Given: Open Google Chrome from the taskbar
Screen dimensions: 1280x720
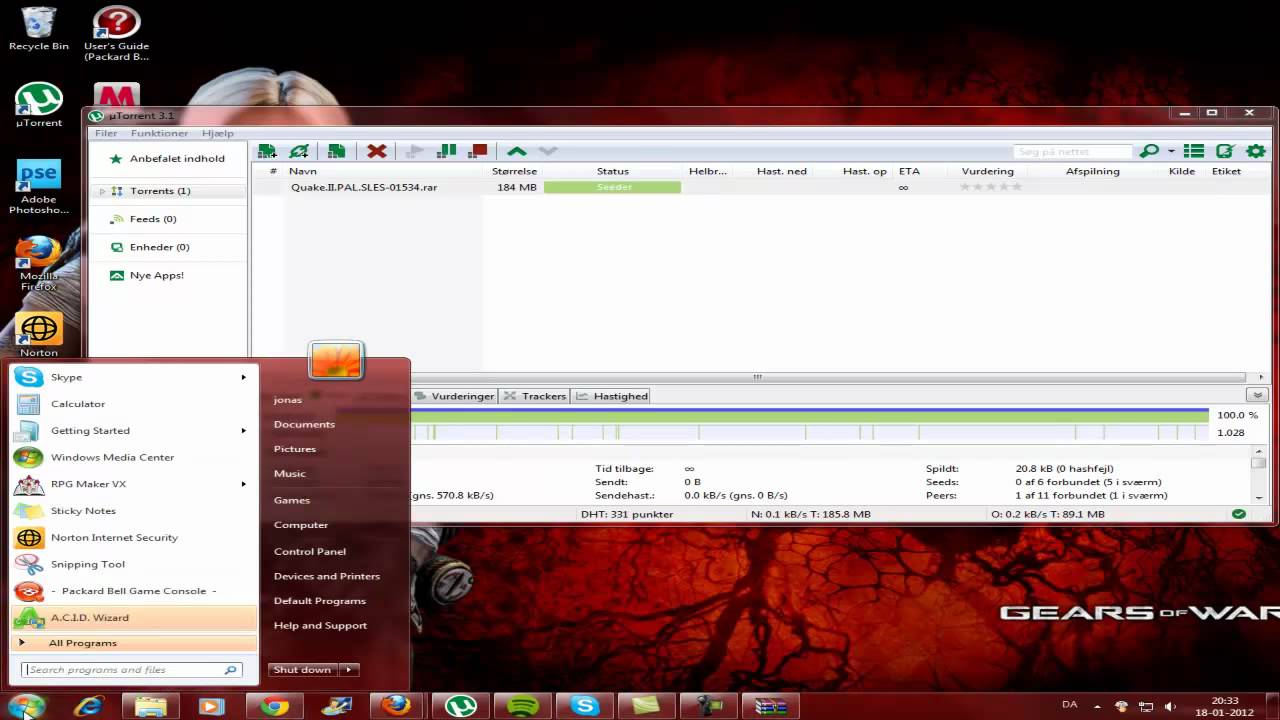Looking at the screenshot, I should [x=274, y=706].
